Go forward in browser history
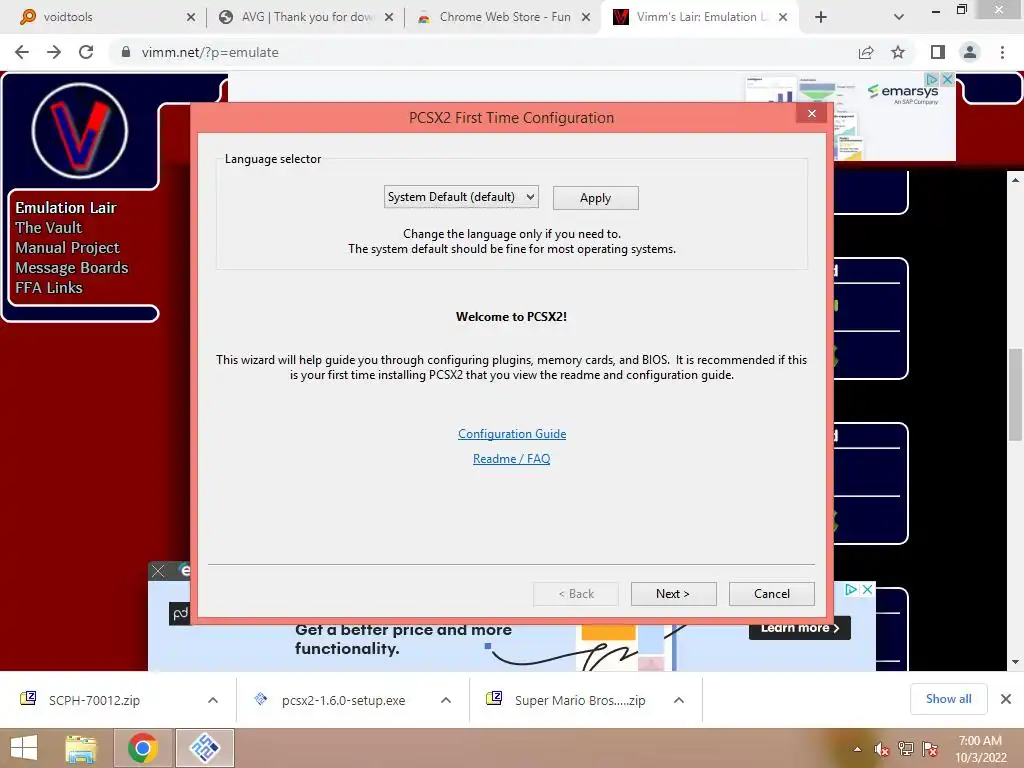This screenshot has width=1024, height=768. 54,52
